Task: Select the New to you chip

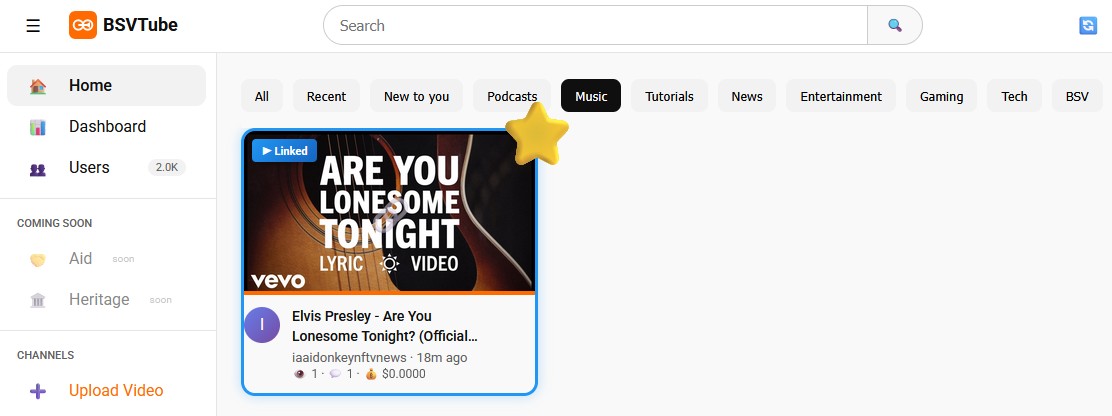Action: point(416,96)
